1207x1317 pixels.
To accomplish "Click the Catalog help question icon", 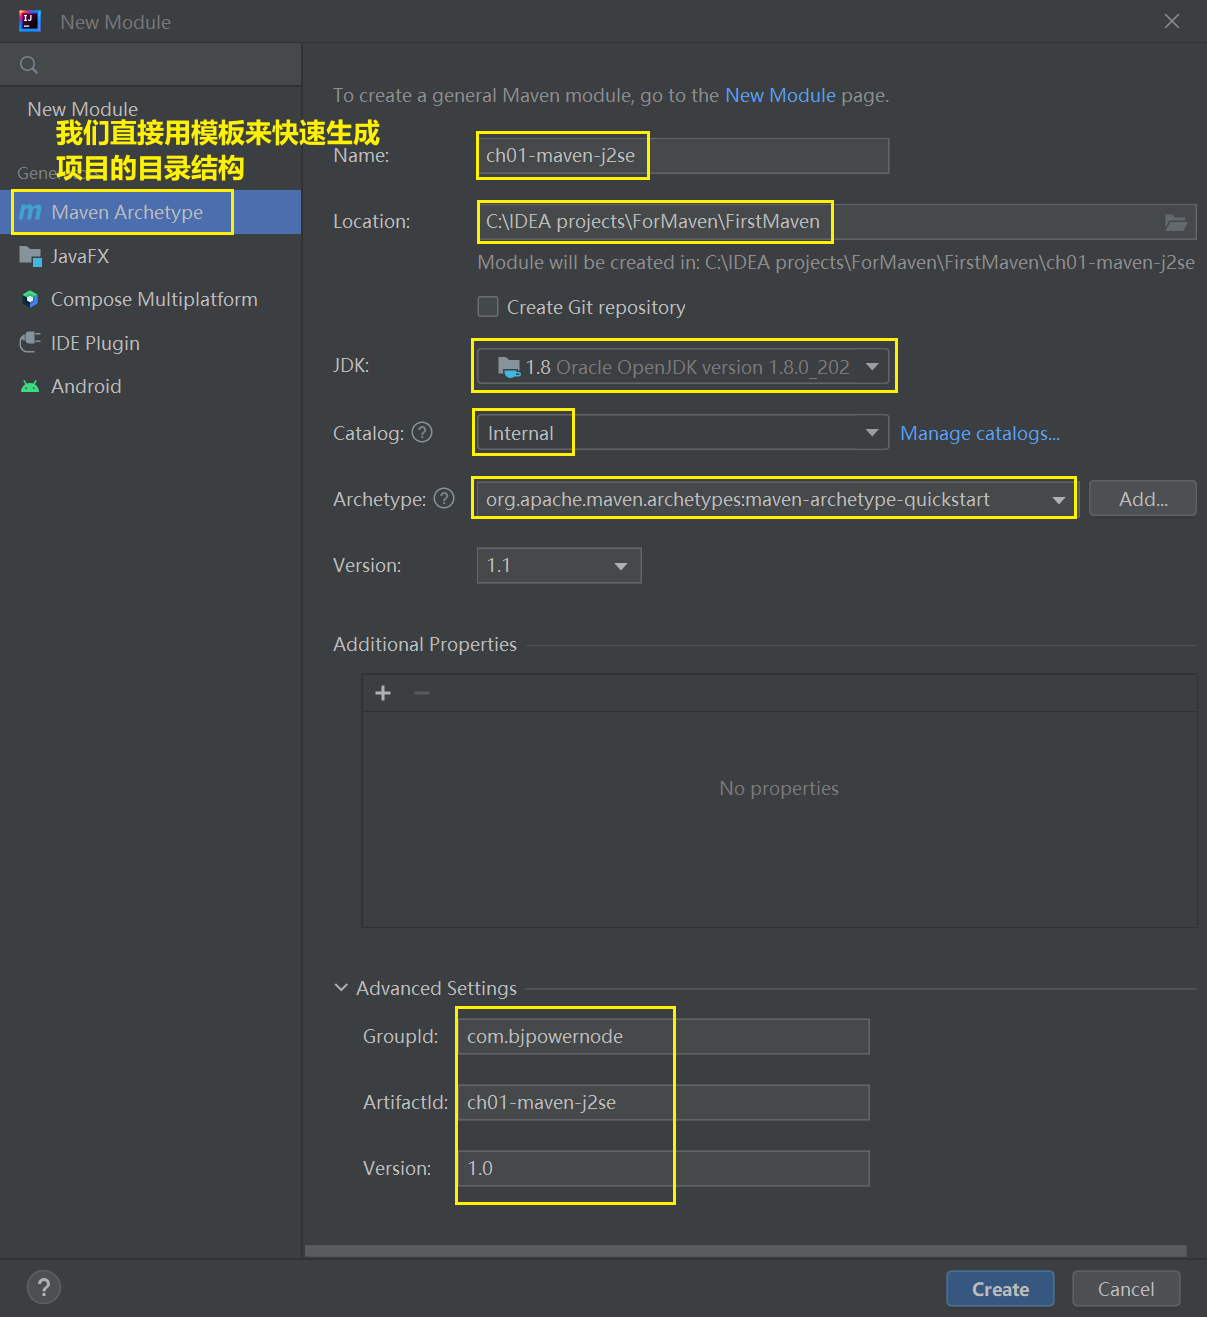I will point(422,432).
